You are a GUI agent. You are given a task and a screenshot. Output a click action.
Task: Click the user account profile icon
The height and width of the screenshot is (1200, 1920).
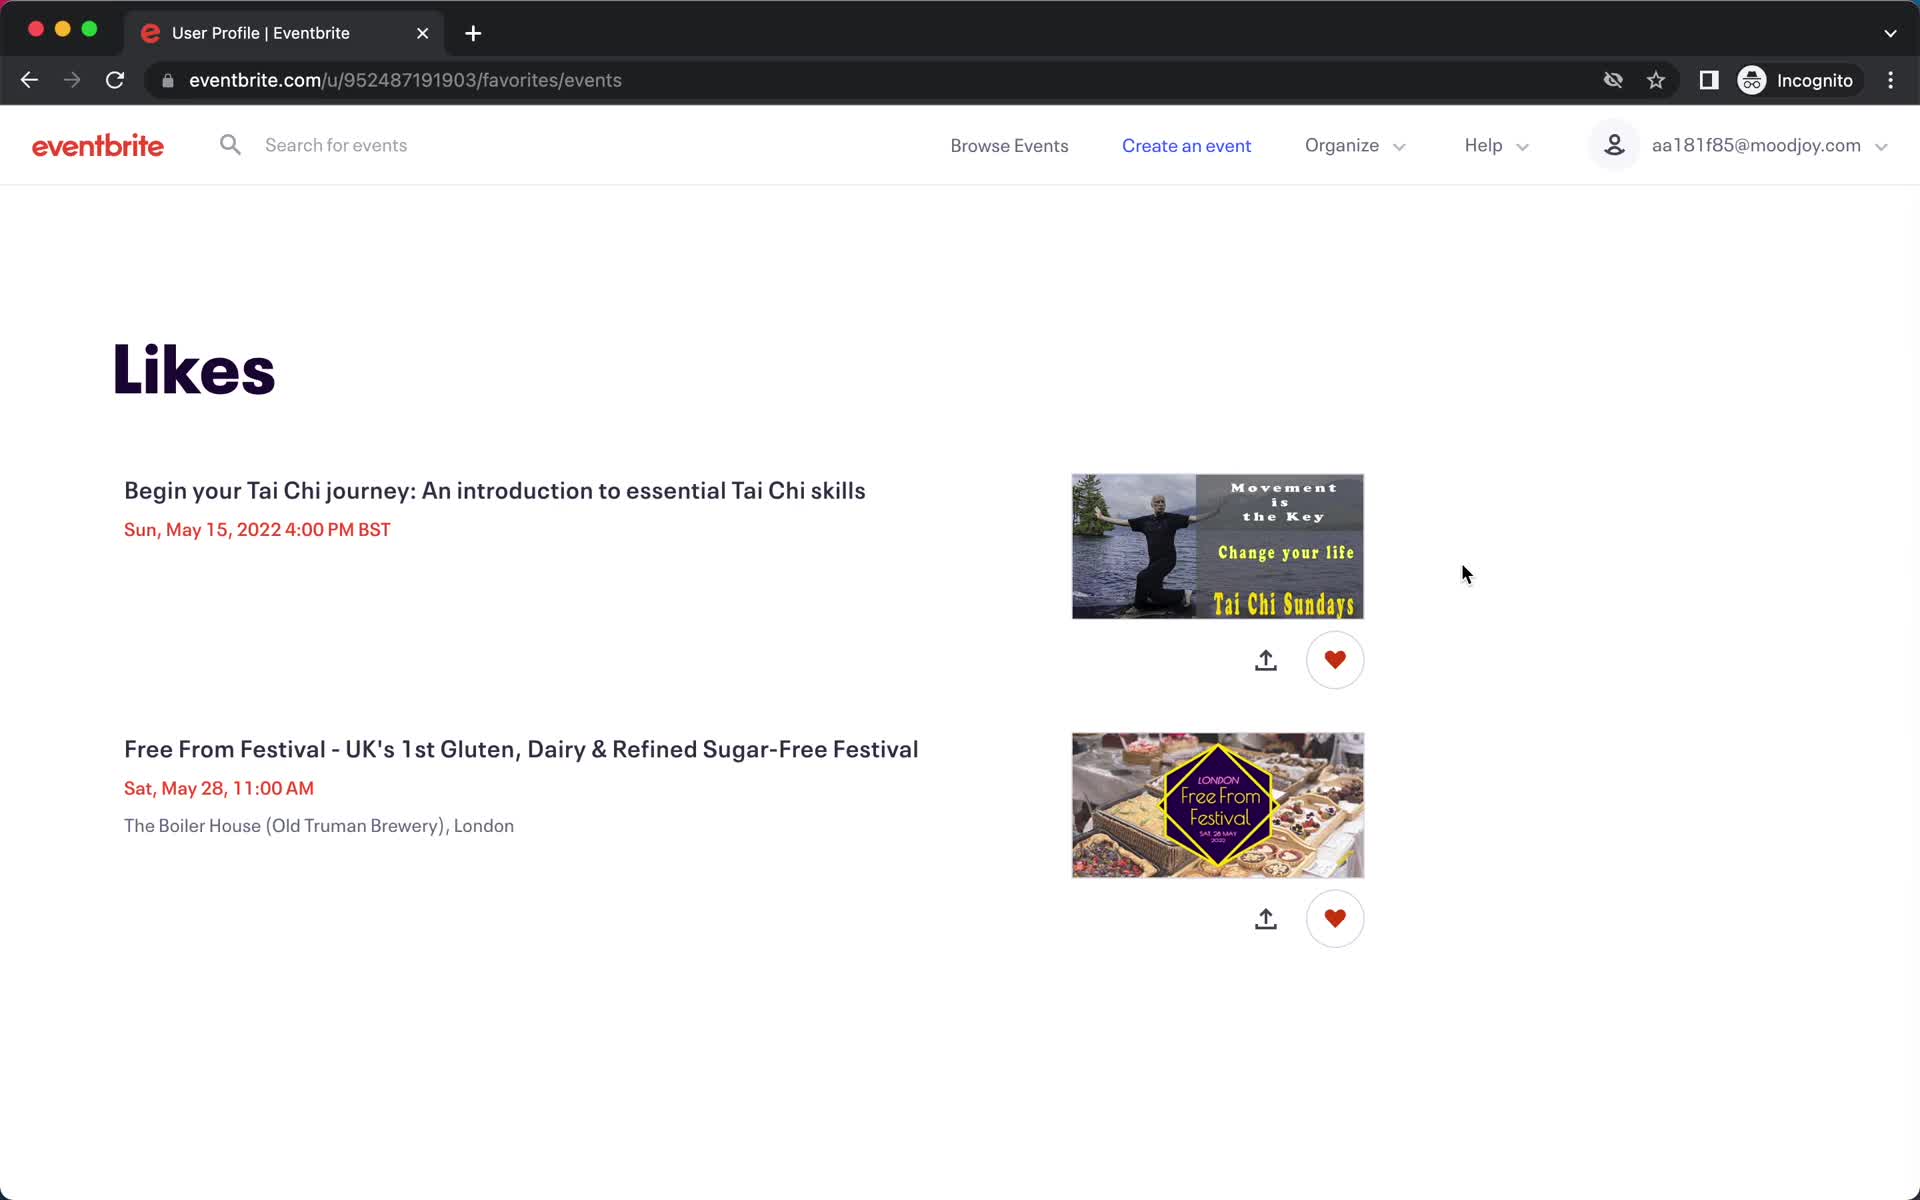tap(1615, 144)
